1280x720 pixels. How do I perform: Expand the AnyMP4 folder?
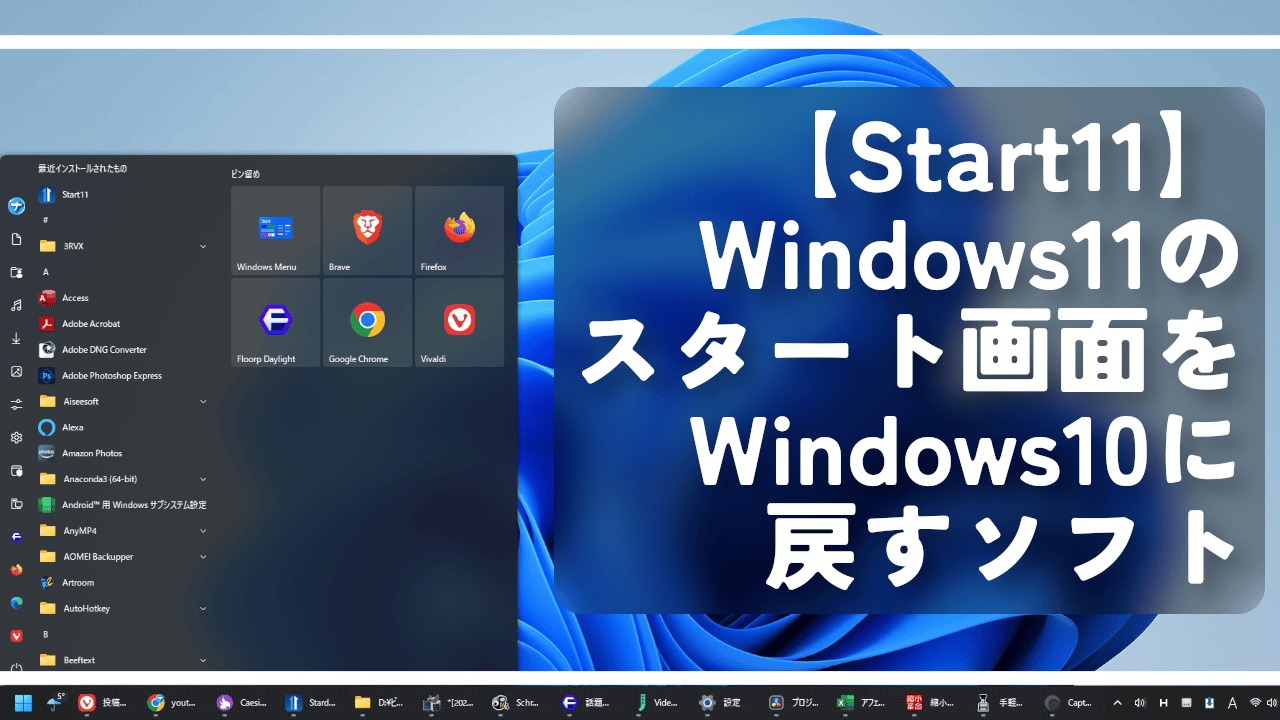coord(122,530)
